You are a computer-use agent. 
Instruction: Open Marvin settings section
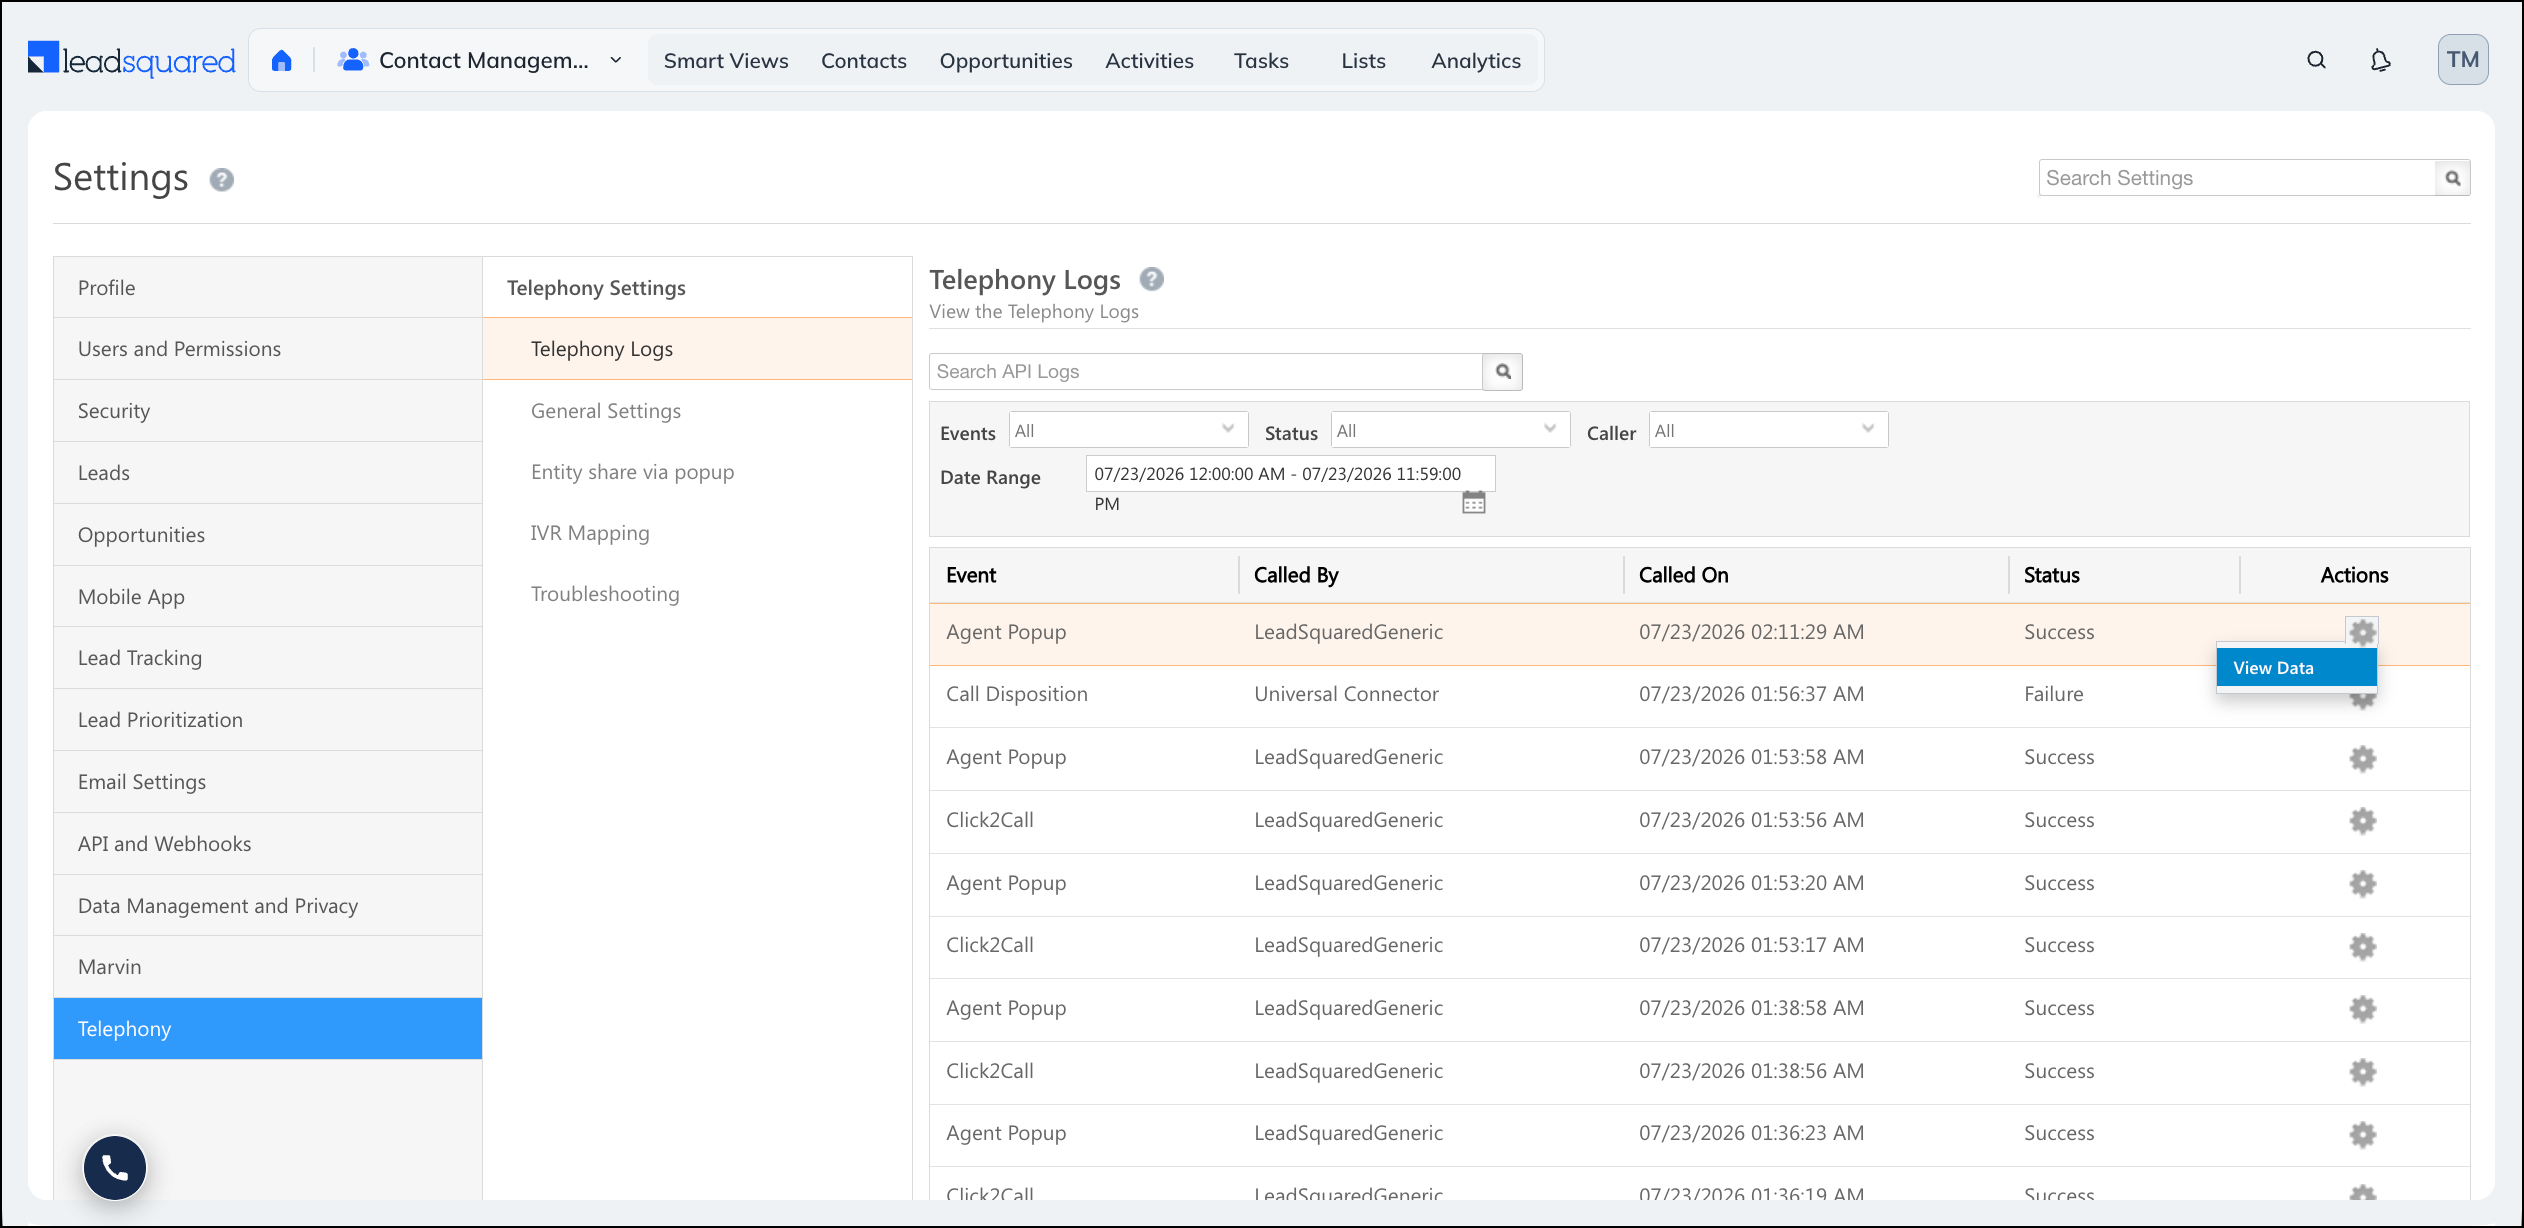tap(268, 967)
